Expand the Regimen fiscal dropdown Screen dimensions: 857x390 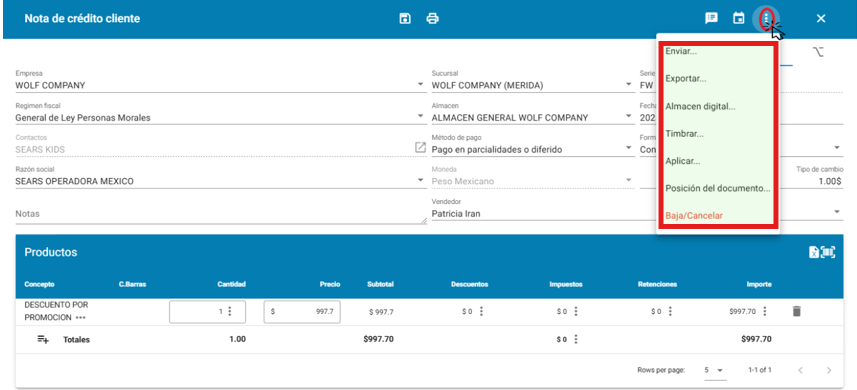pos(420,116)
